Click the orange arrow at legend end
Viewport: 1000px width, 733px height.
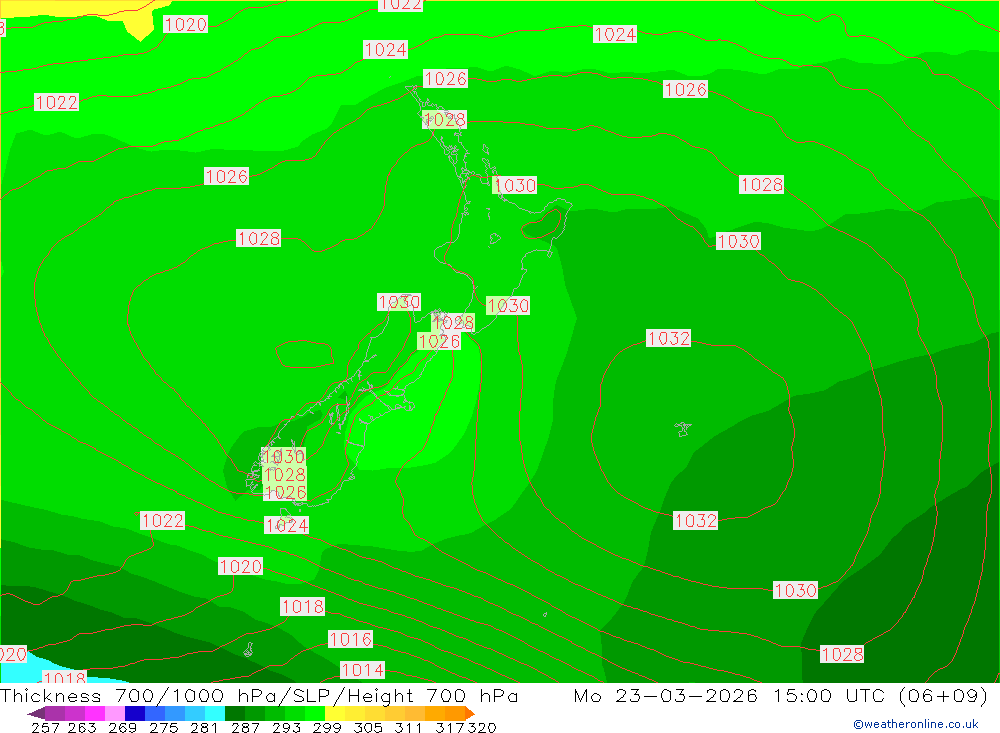pyautogui.click(x=469, y=713)
